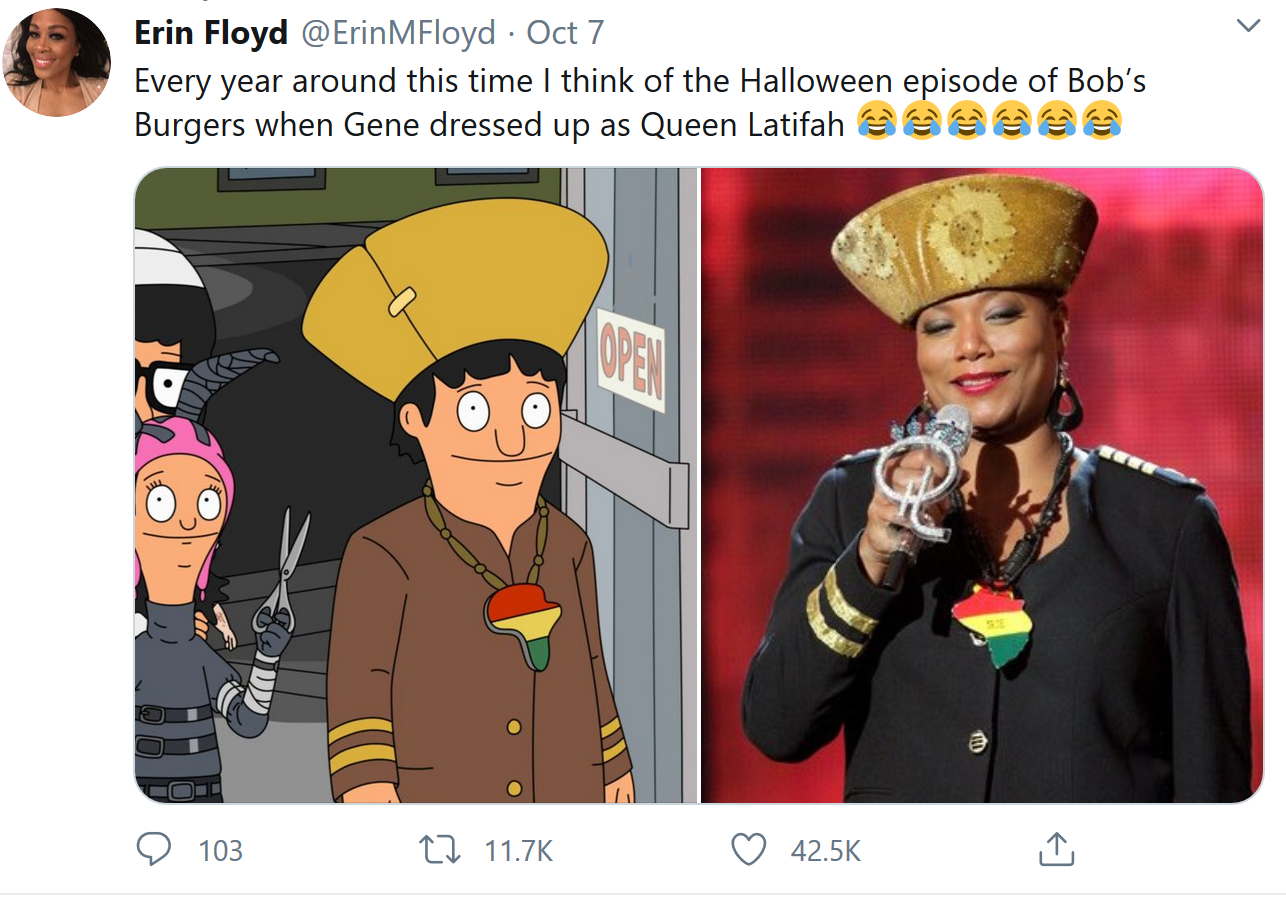This screenshot has height=899, width=1286.
Task: Click the retweet icon to open retweet options
Action: click(x=437, y=850)
